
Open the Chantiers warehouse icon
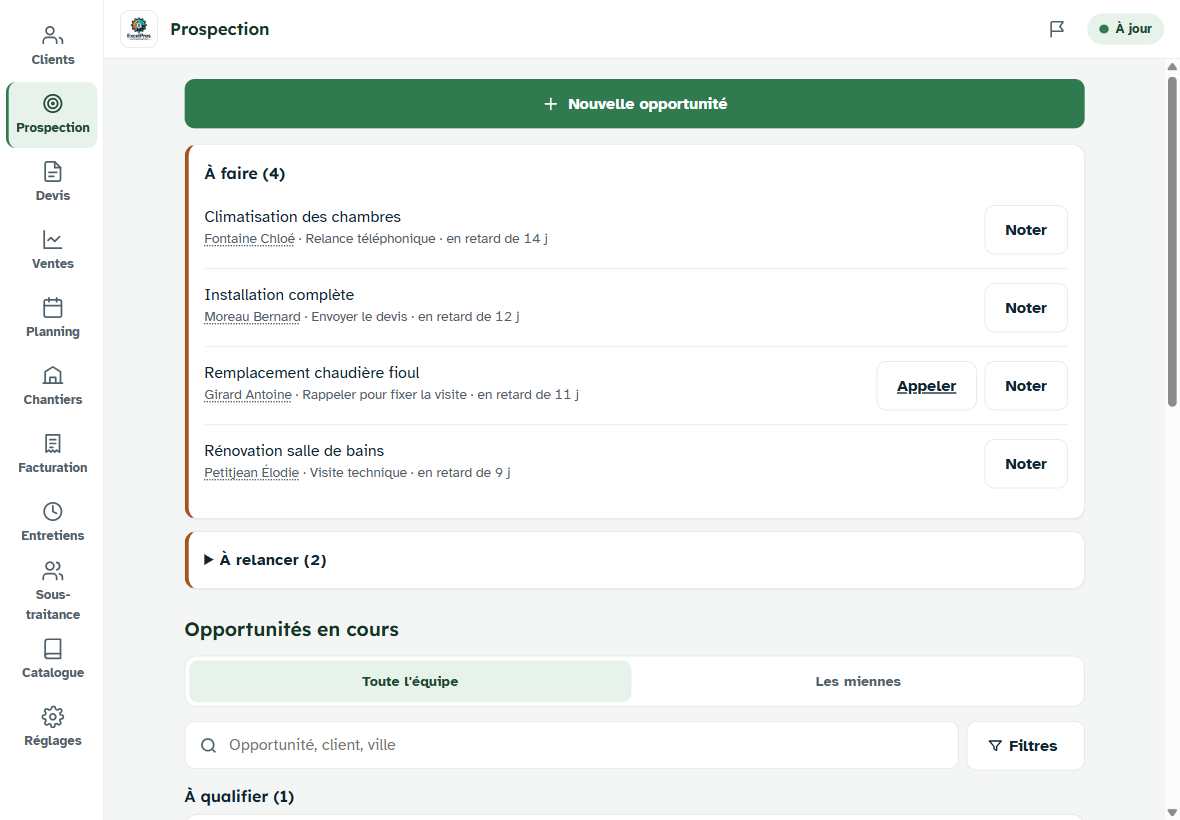click(x=53, y=375)
